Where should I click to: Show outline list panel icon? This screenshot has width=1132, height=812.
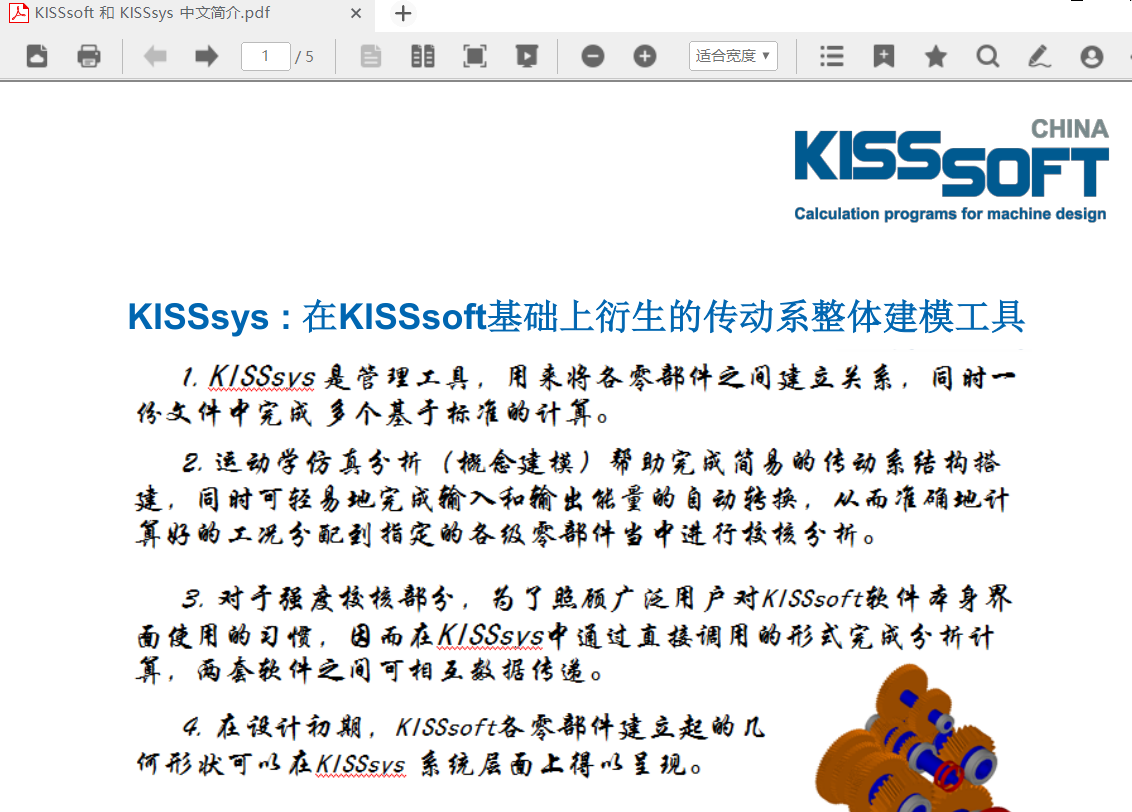click(x=832, y=56)
